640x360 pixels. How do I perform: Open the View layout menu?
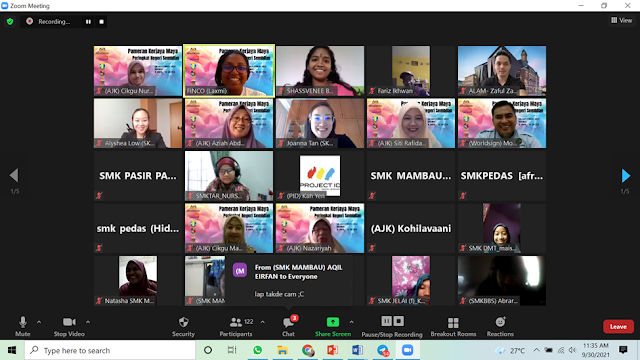(x=621, y=20)
